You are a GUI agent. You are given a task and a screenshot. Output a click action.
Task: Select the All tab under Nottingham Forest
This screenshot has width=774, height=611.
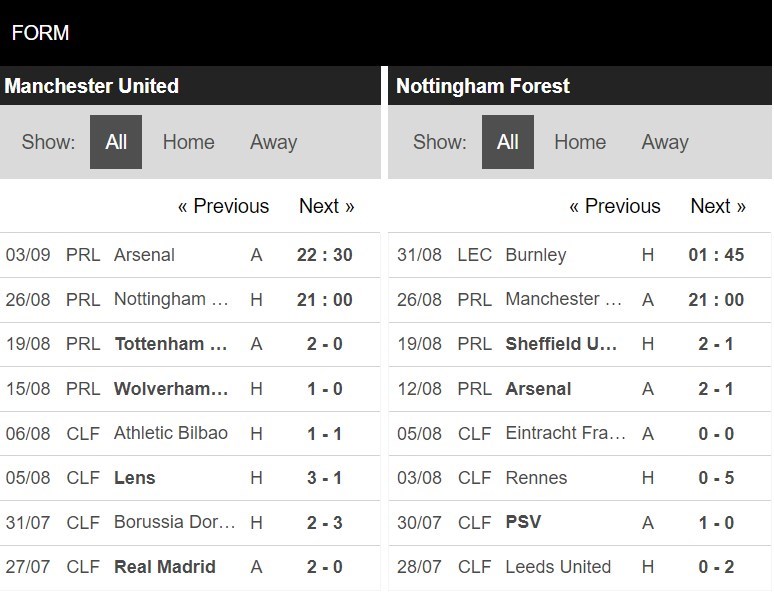(x=507, y=142)
